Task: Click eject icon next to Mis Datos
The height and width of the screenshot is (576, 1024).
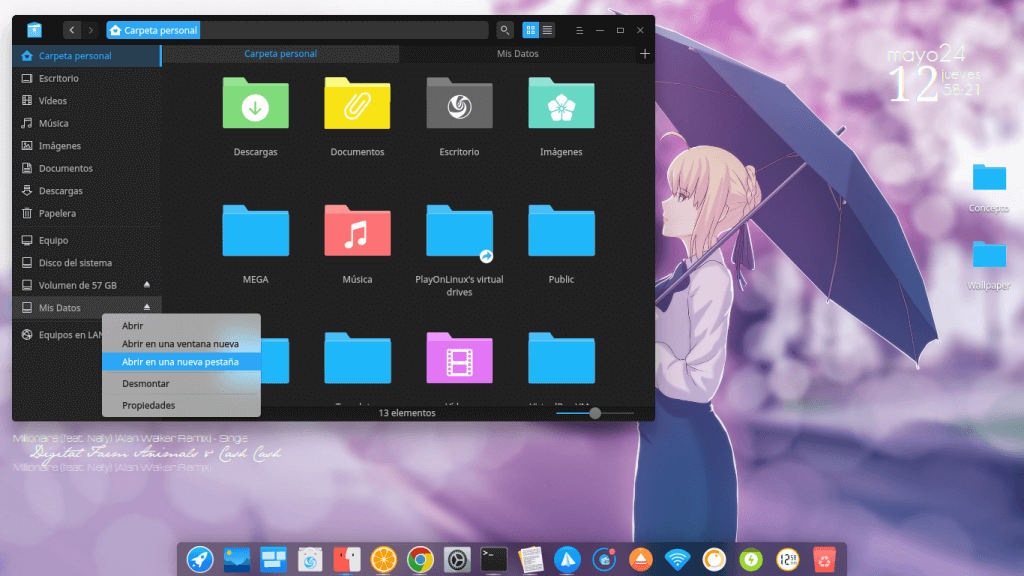Action: pyautogui.click(x=147, y=307)
